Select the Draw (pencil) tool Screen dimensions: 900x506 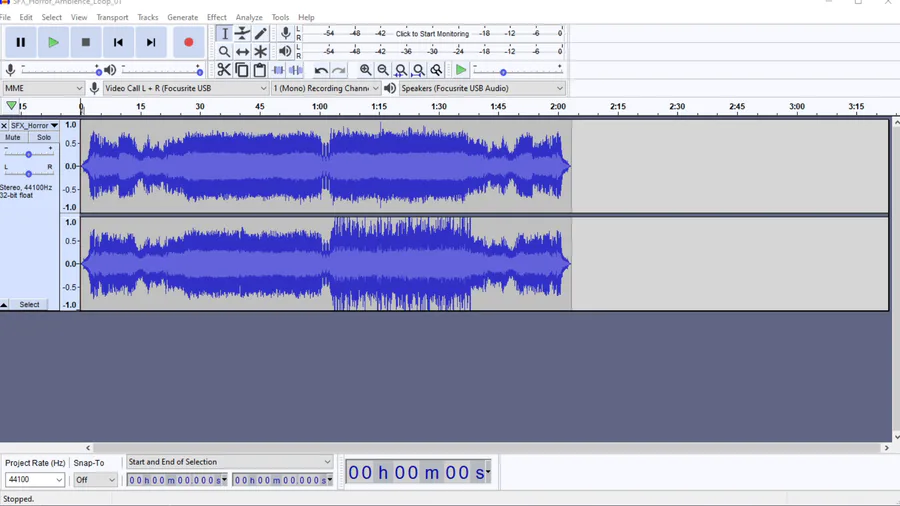pos(261,34)
